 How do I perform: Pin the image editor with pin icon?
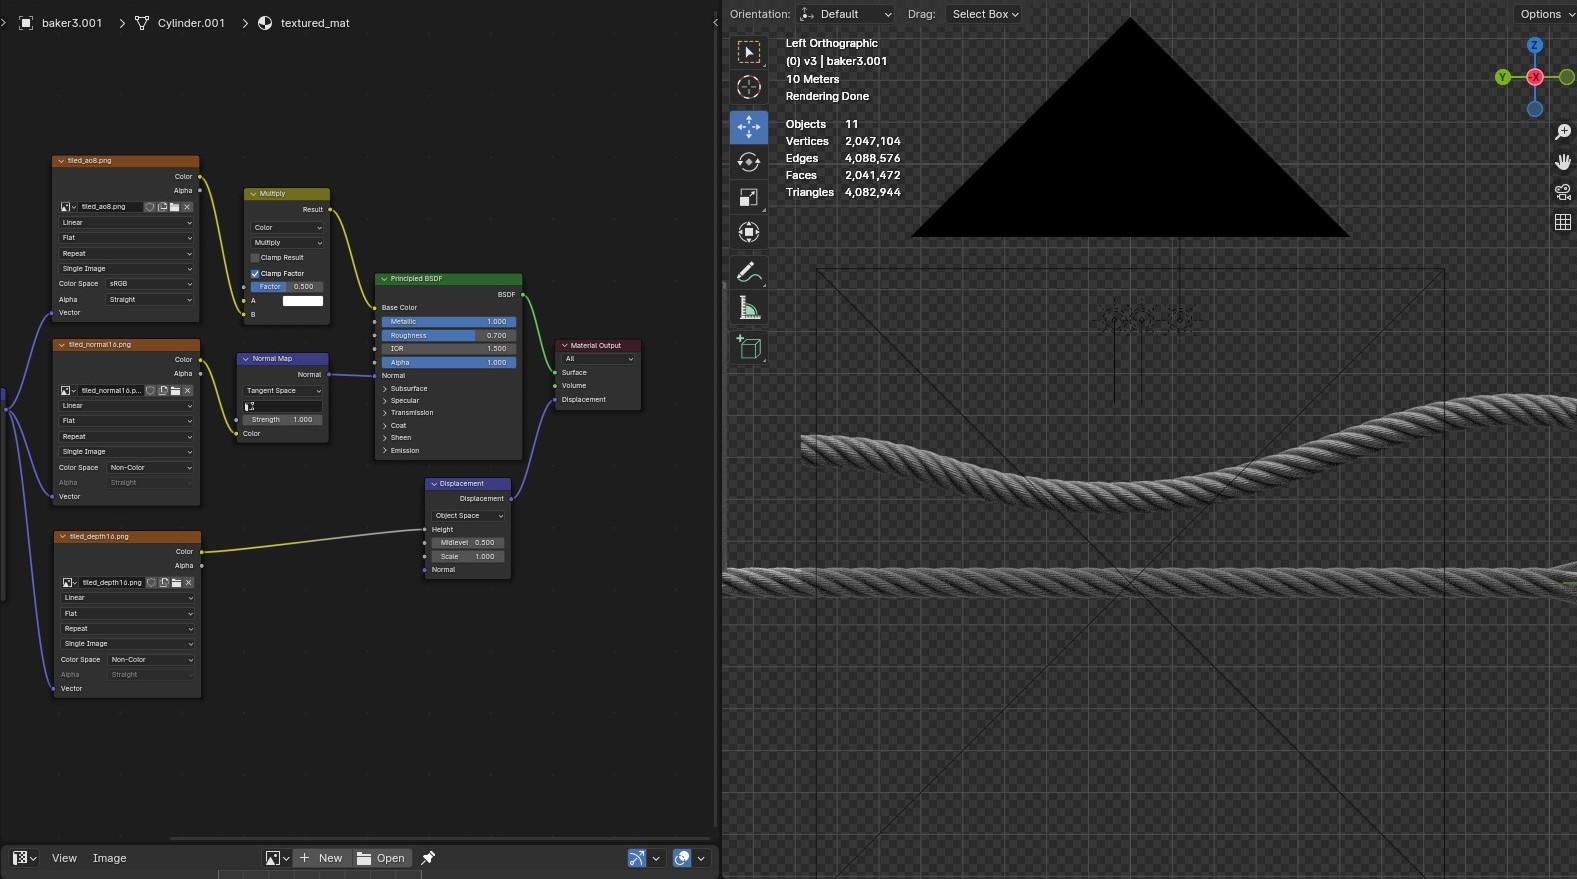[428, 858]
